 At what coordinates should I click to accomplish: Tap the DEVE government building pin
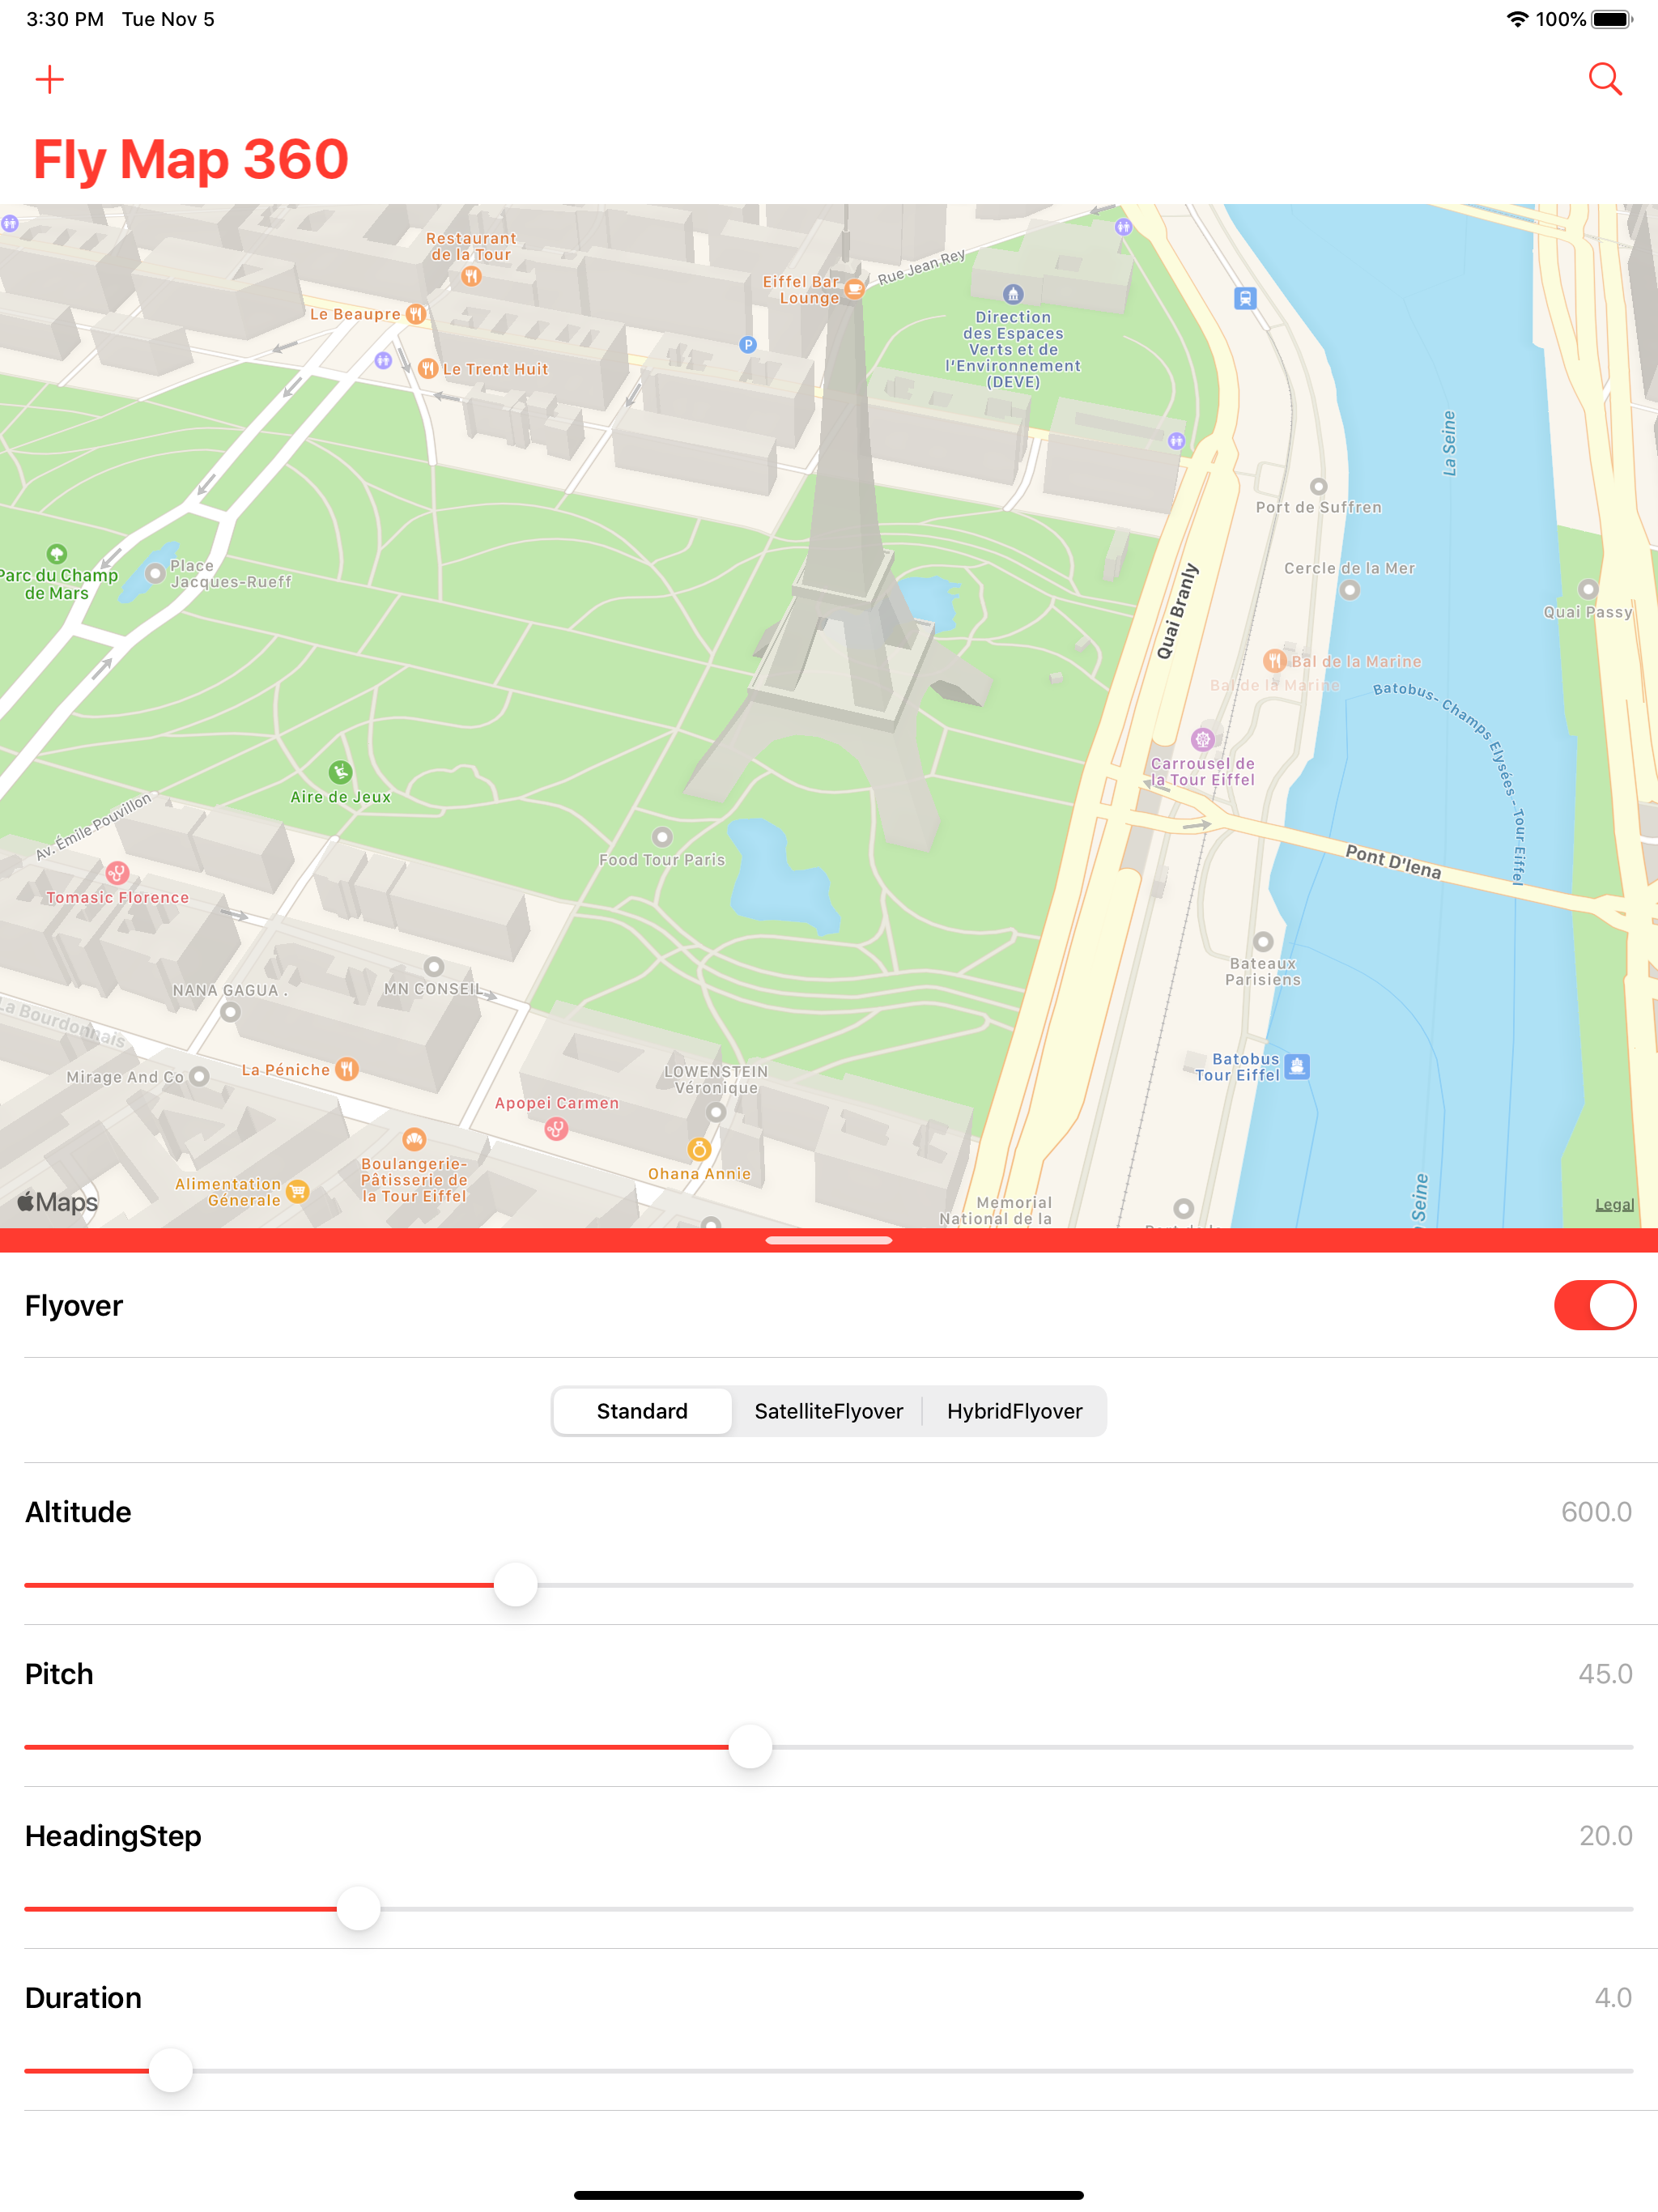[x=1013, y=294]
